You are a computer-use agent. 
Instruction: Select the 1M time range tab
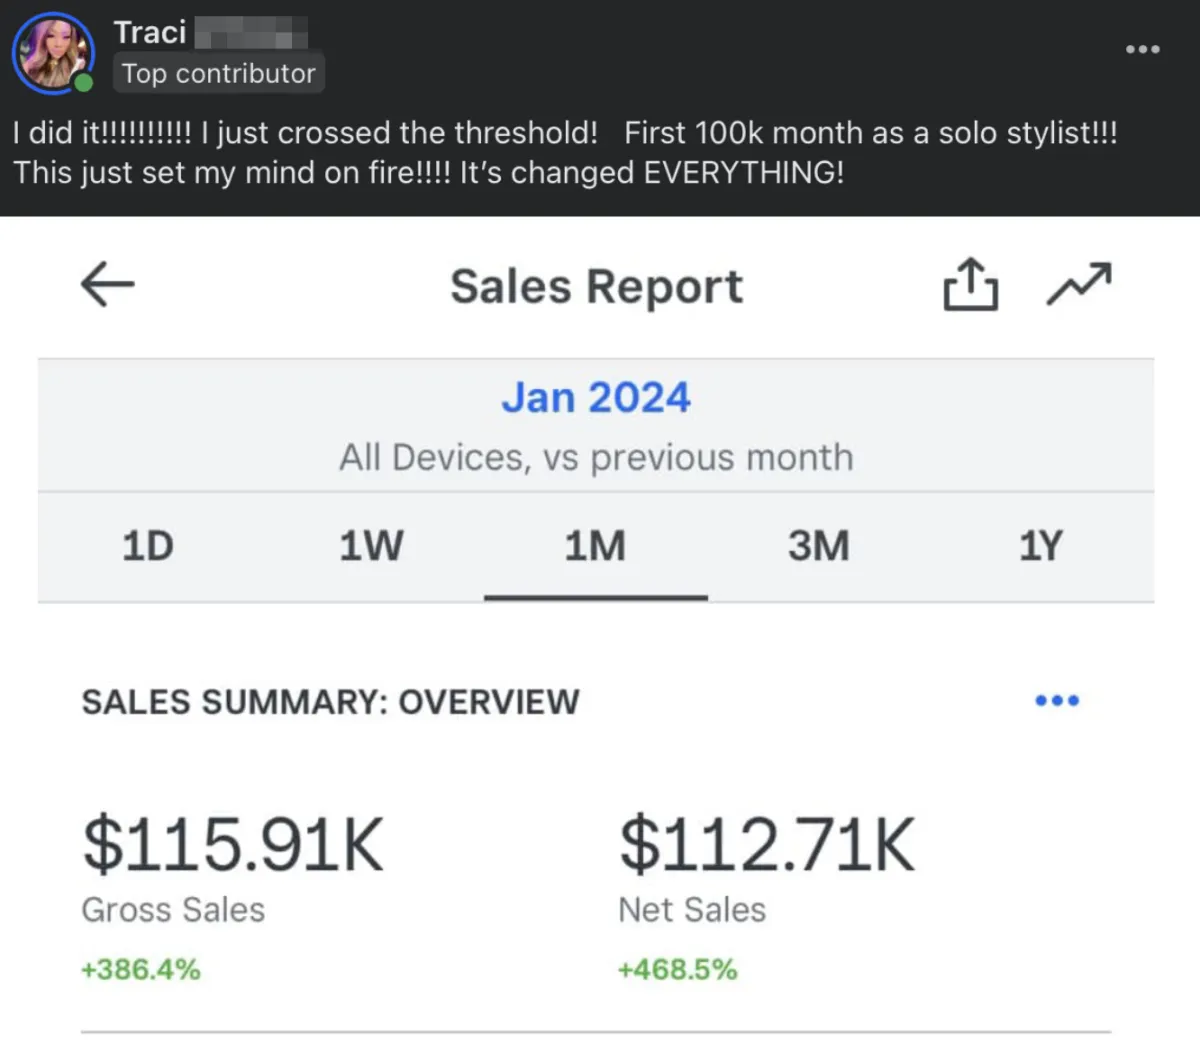coord(595,546)
